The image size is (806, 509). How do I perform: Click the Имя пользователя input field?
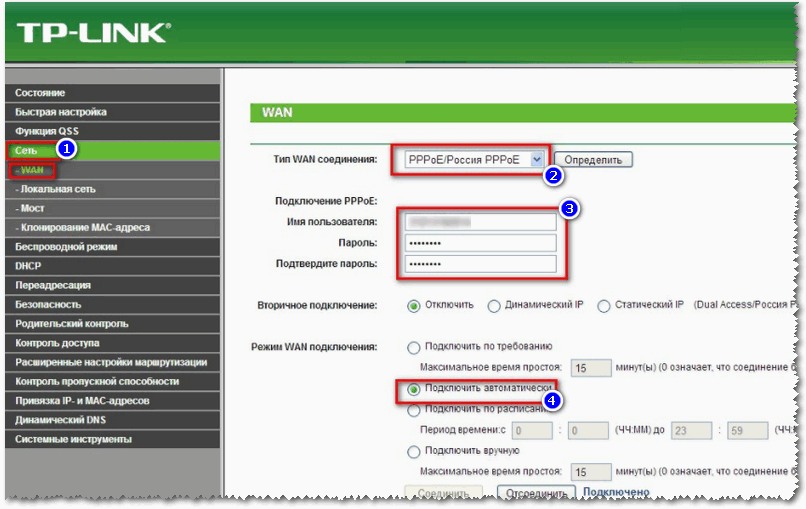(479, 222)
